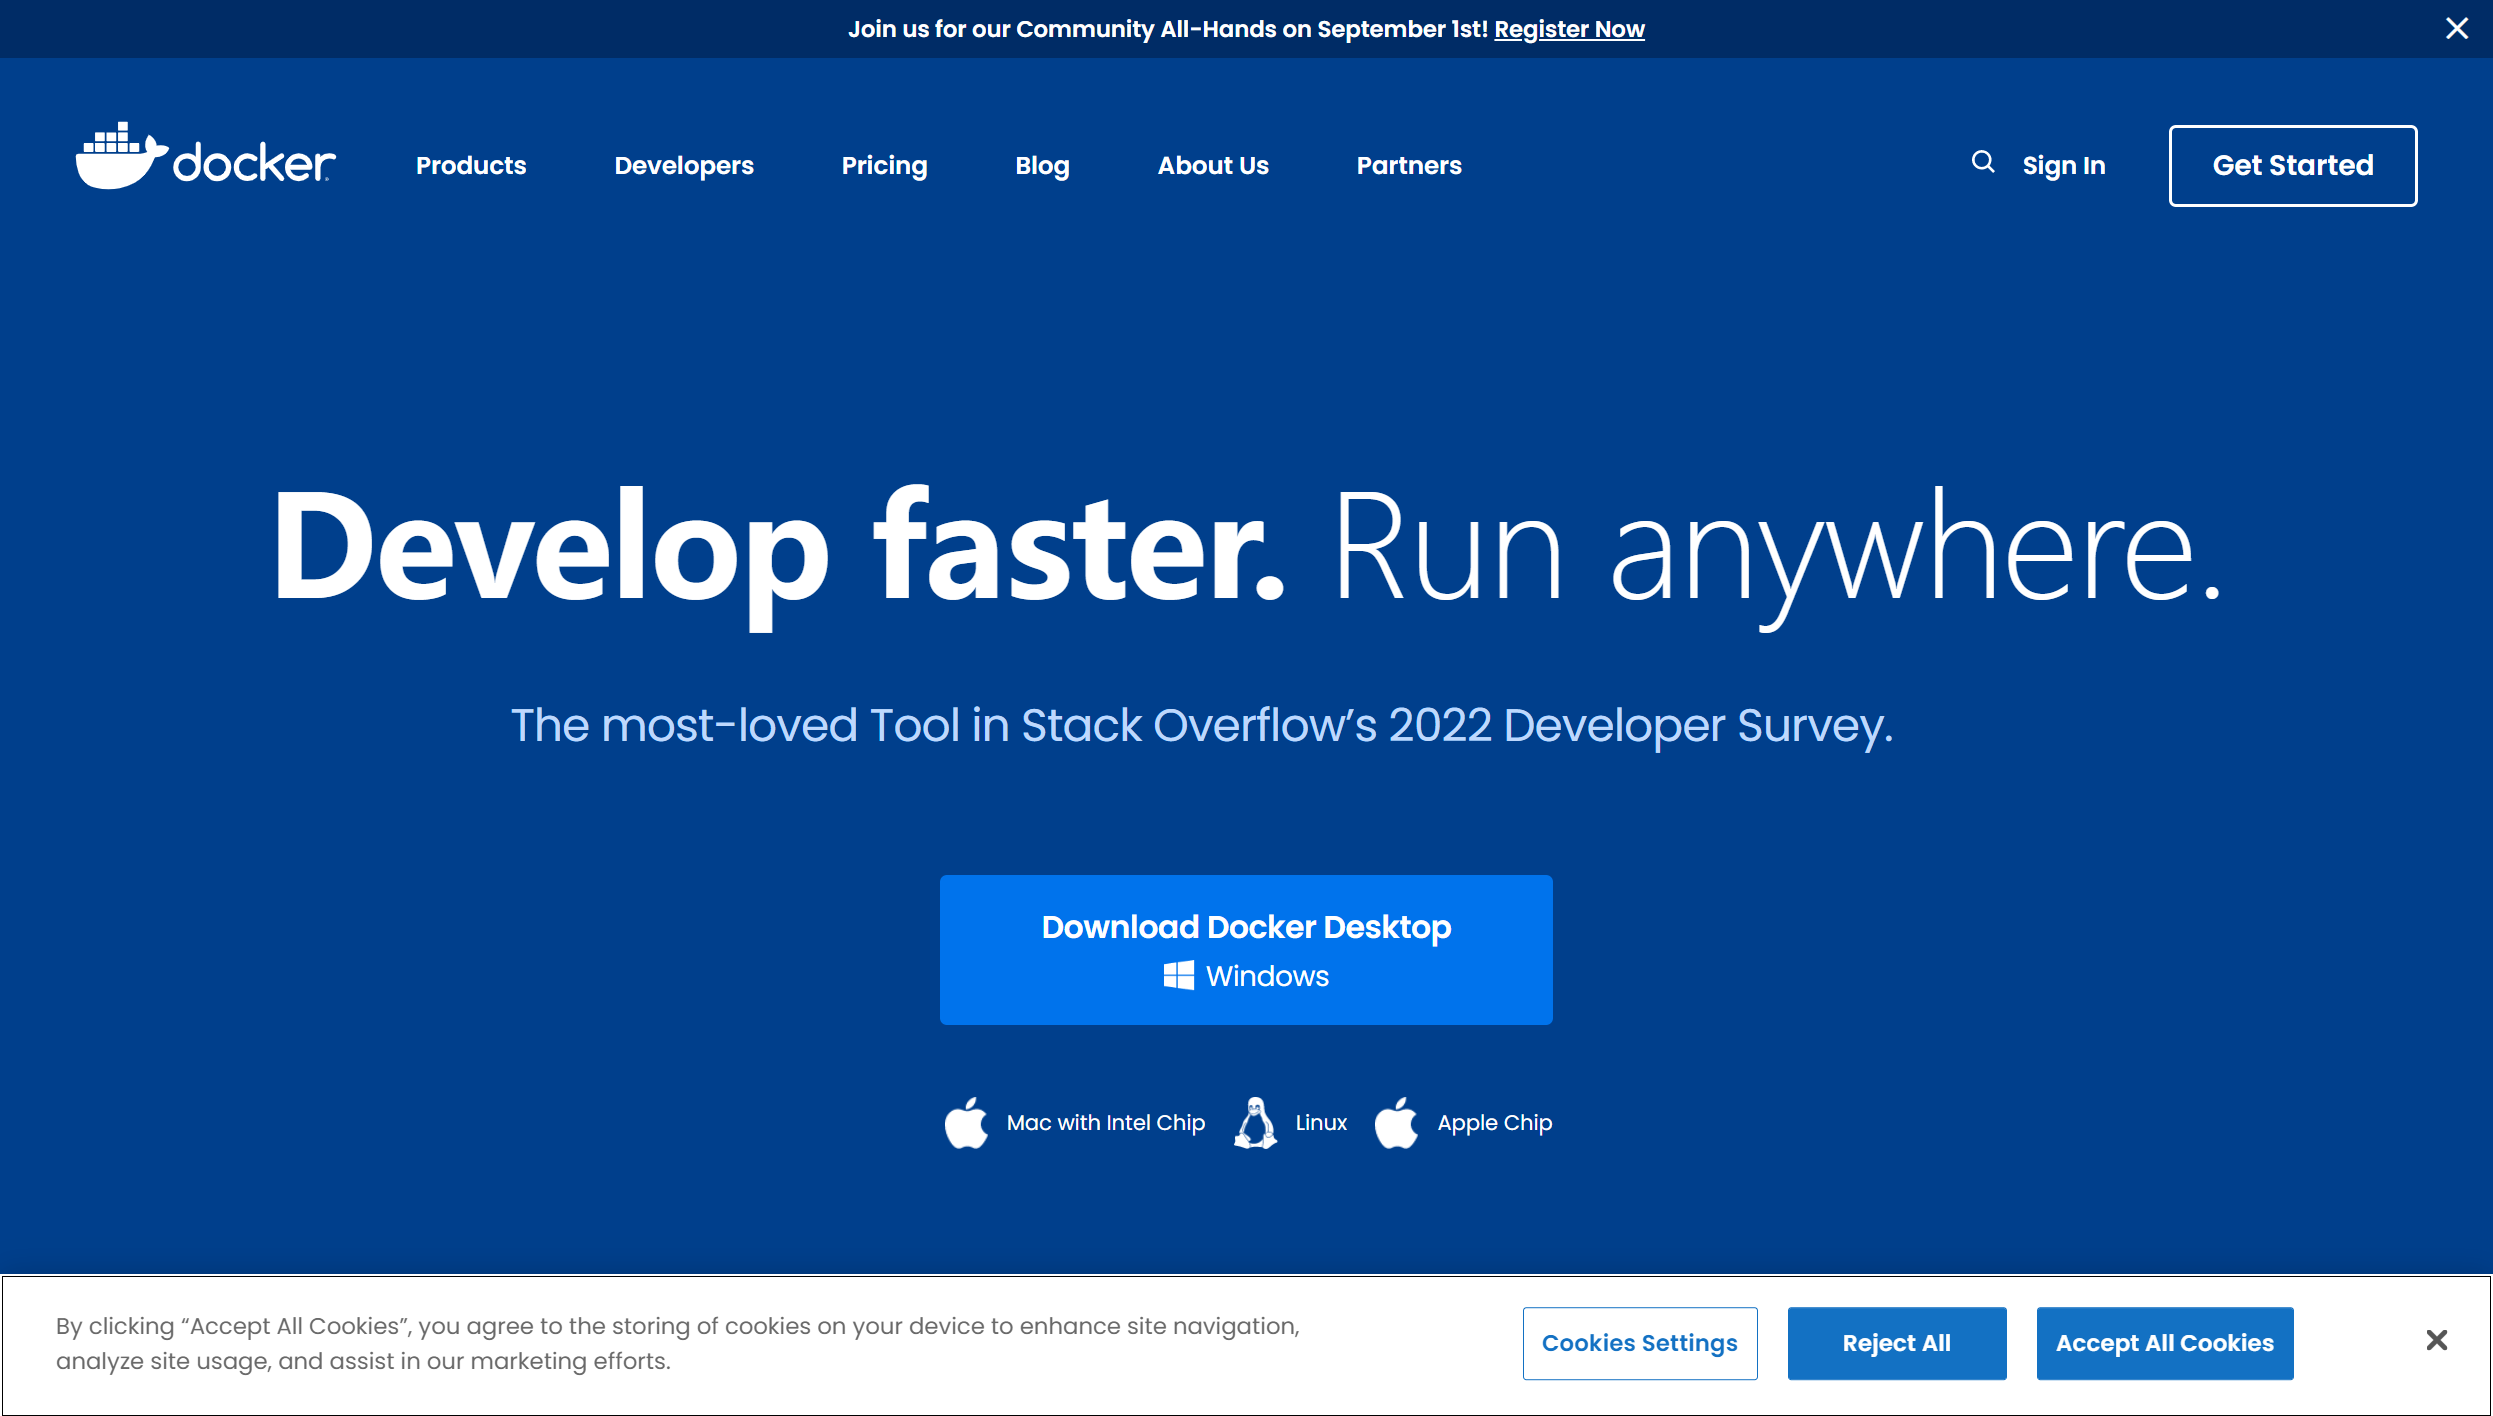Choose the Linux penguin download option
The image size is (2493, 1416).
(1255, 1122)
